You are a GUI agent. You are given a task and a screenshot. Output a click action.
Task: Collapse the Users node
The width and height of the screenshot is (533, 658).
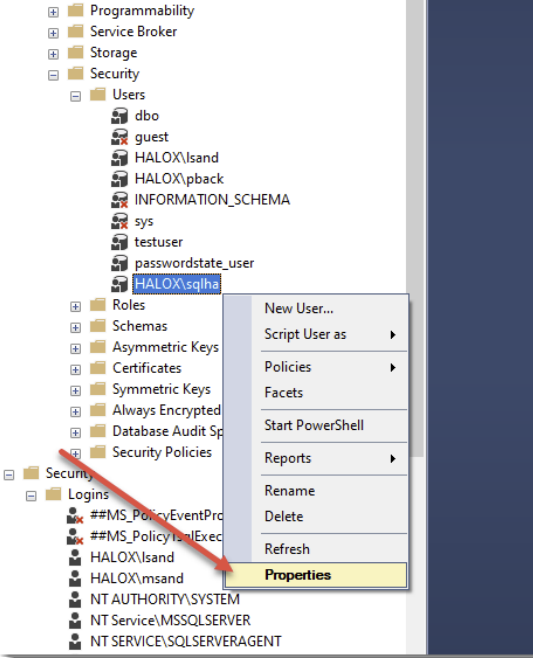click(x=76, y=97)
